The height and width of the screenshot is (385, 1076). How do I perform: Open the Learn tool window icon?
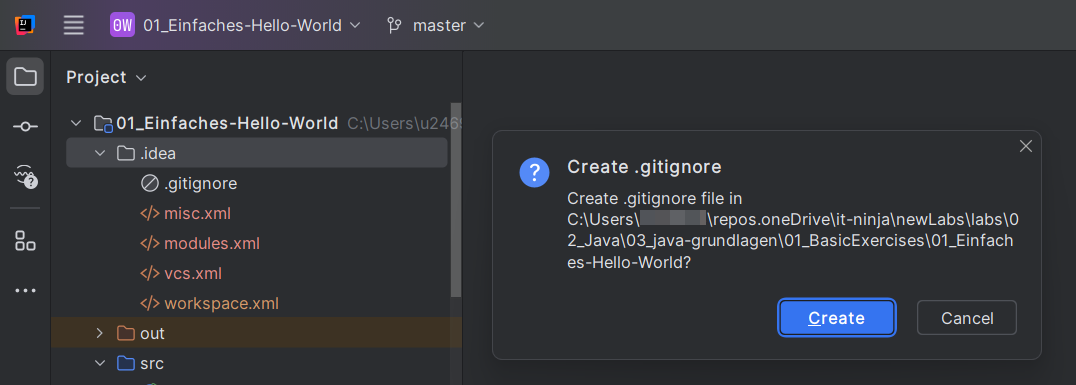(x=25, y=176)
